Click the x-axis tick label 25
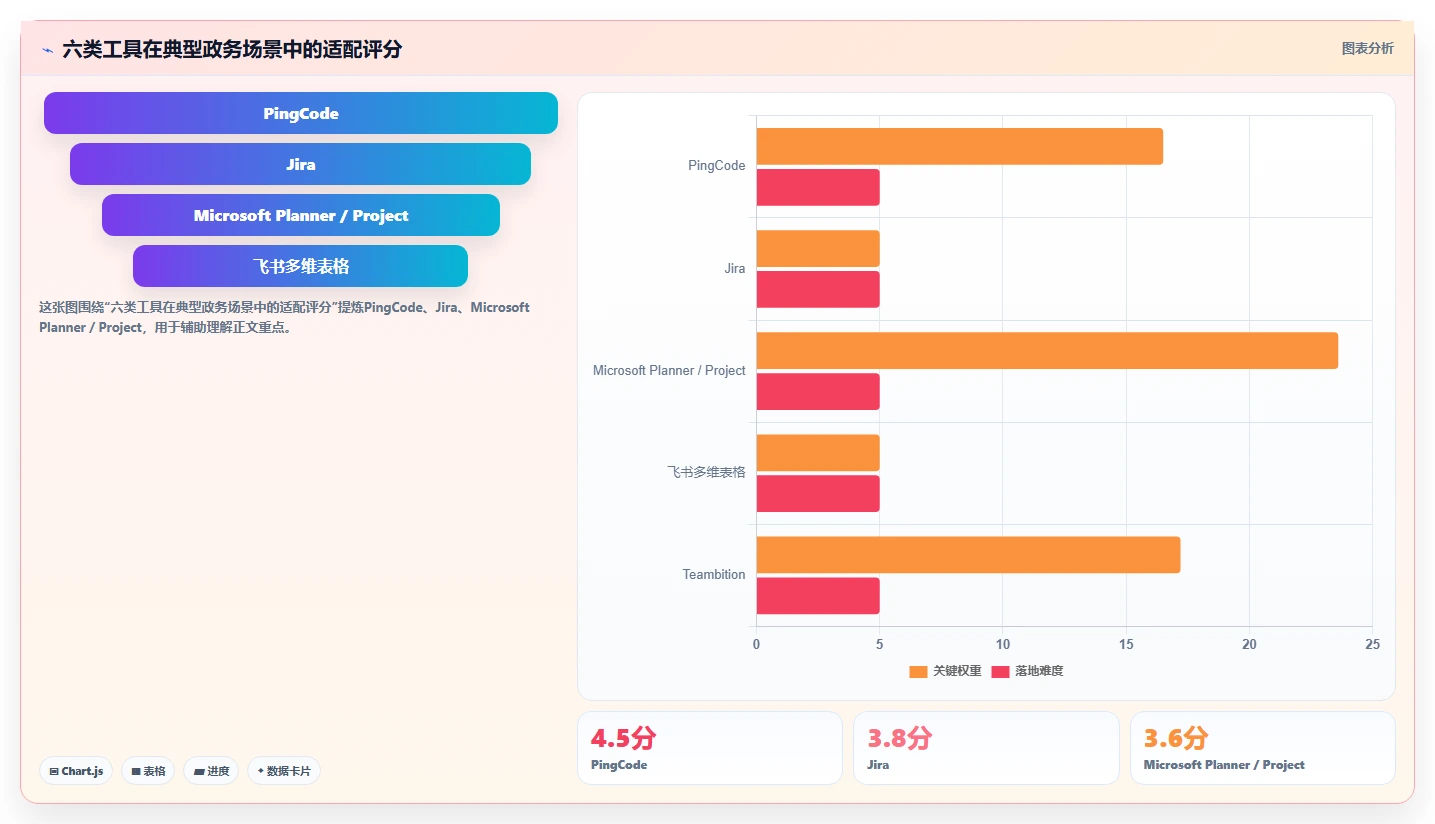The width and height of the screenshot is (1435, 824). [1372, 645]
